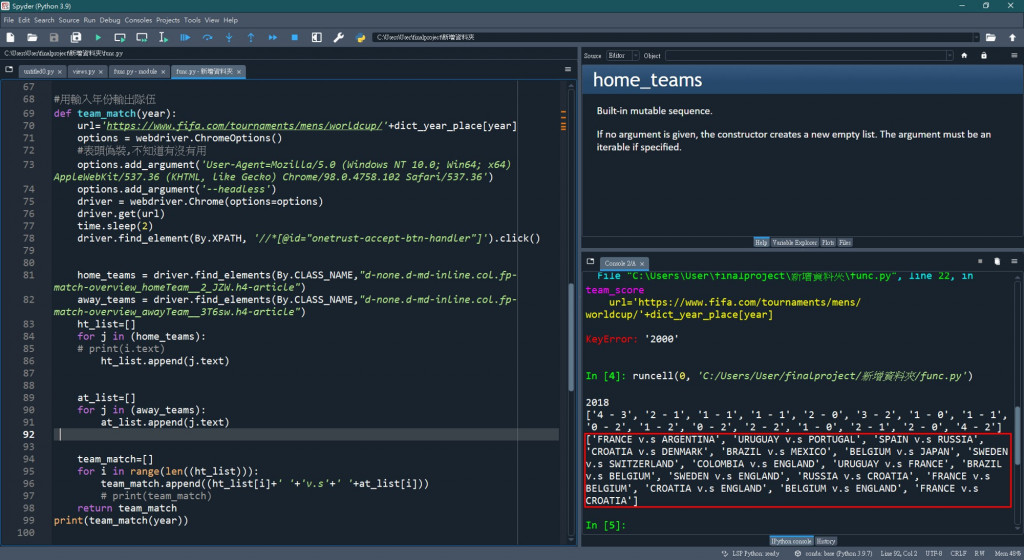This screenshot has height=560, width=1024.
Task: Click the New file icon
Action: tap(10, 37)
